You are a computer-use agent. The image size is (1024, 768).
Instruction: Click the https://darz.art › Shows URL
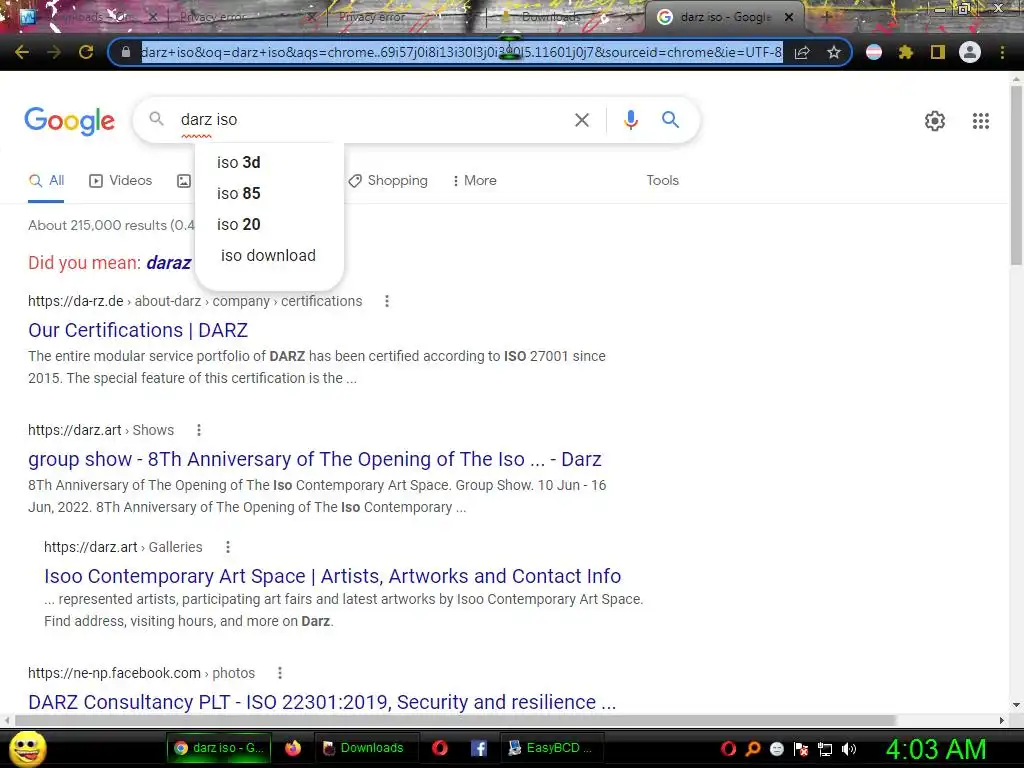coord(101,430)
